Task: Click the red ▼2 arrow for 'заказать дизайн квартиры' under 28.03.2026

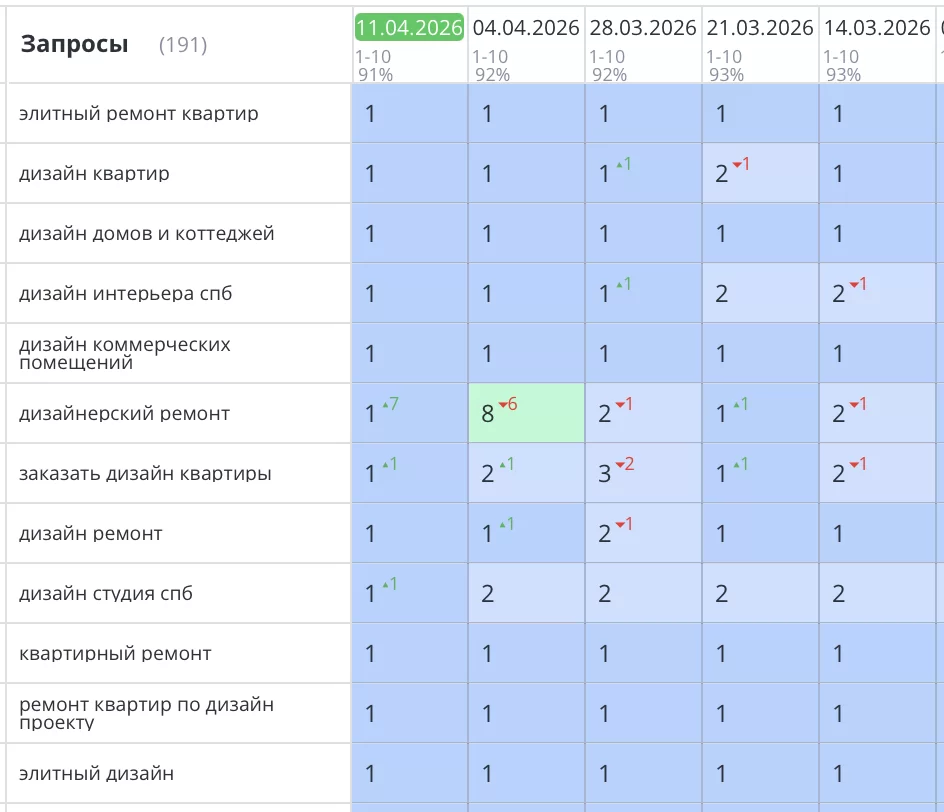Action: coord(624,465)
